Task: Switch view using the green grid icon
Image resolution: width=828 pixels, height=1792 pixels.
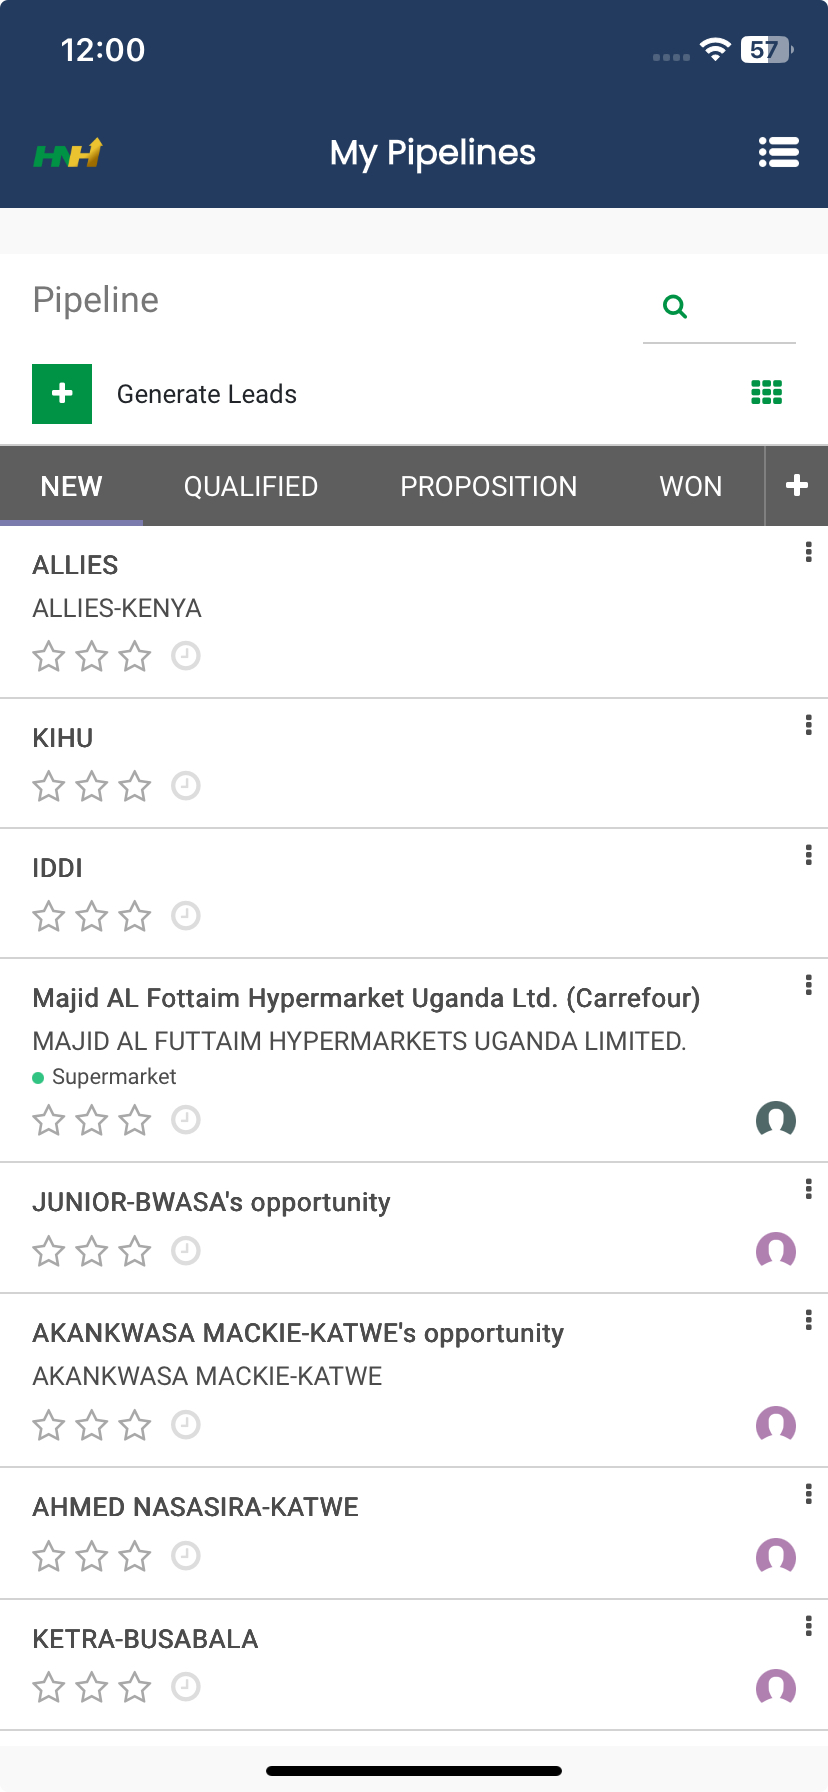Action: 766,393
